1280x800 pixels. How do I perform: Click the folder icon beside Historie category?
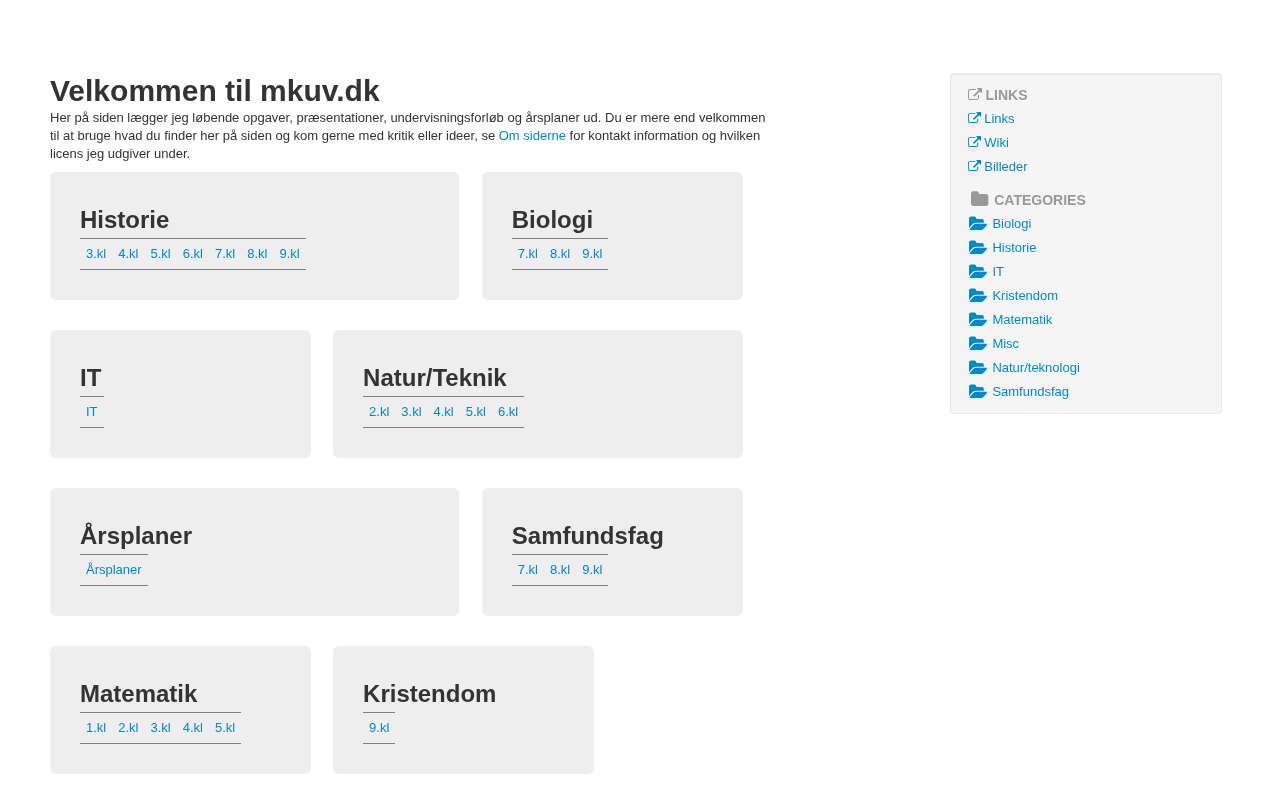[977, 248]
